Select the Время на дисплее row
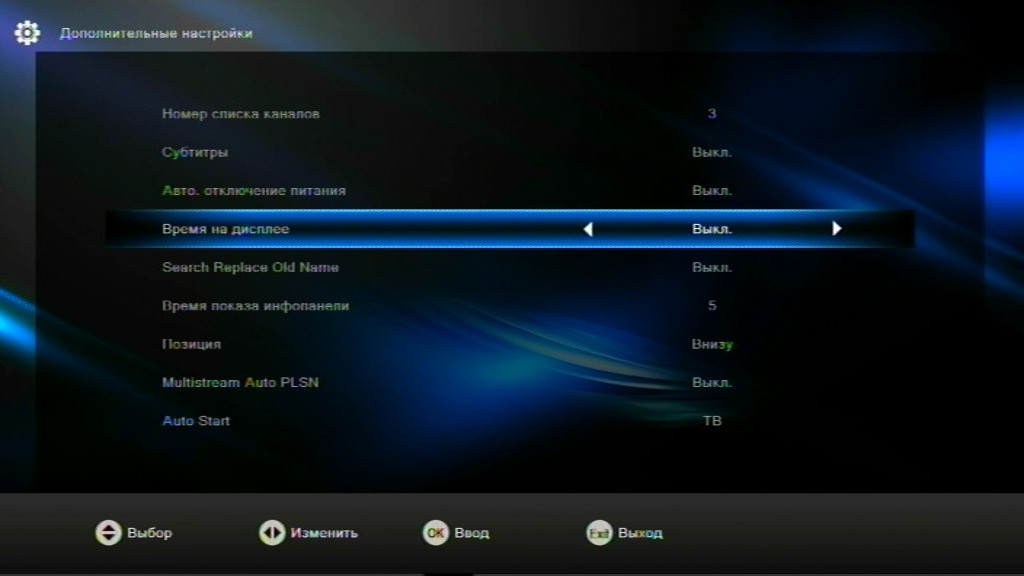1024x576 pixels. 509,229
